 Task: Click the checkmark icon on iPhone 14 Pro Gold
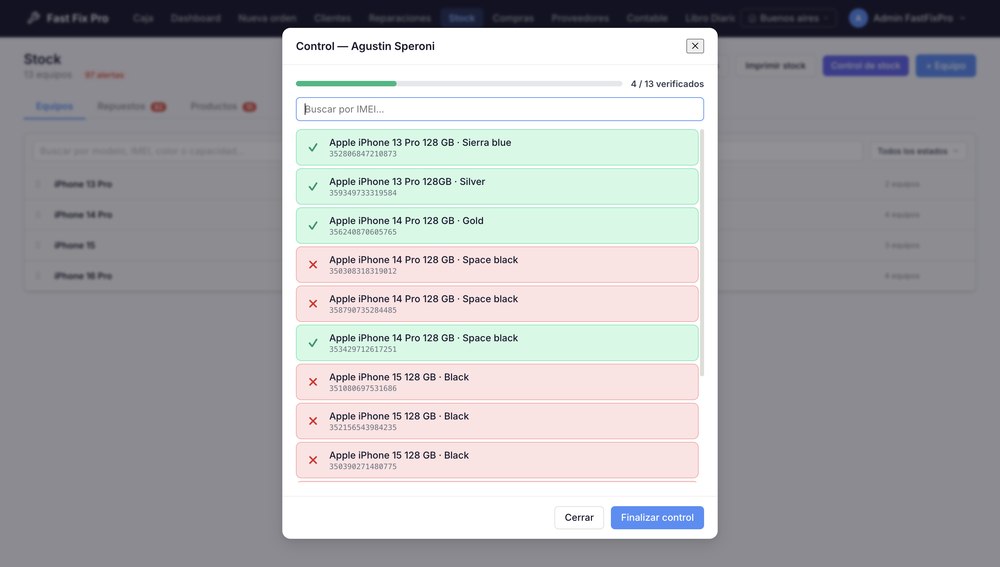pos(312,226)
